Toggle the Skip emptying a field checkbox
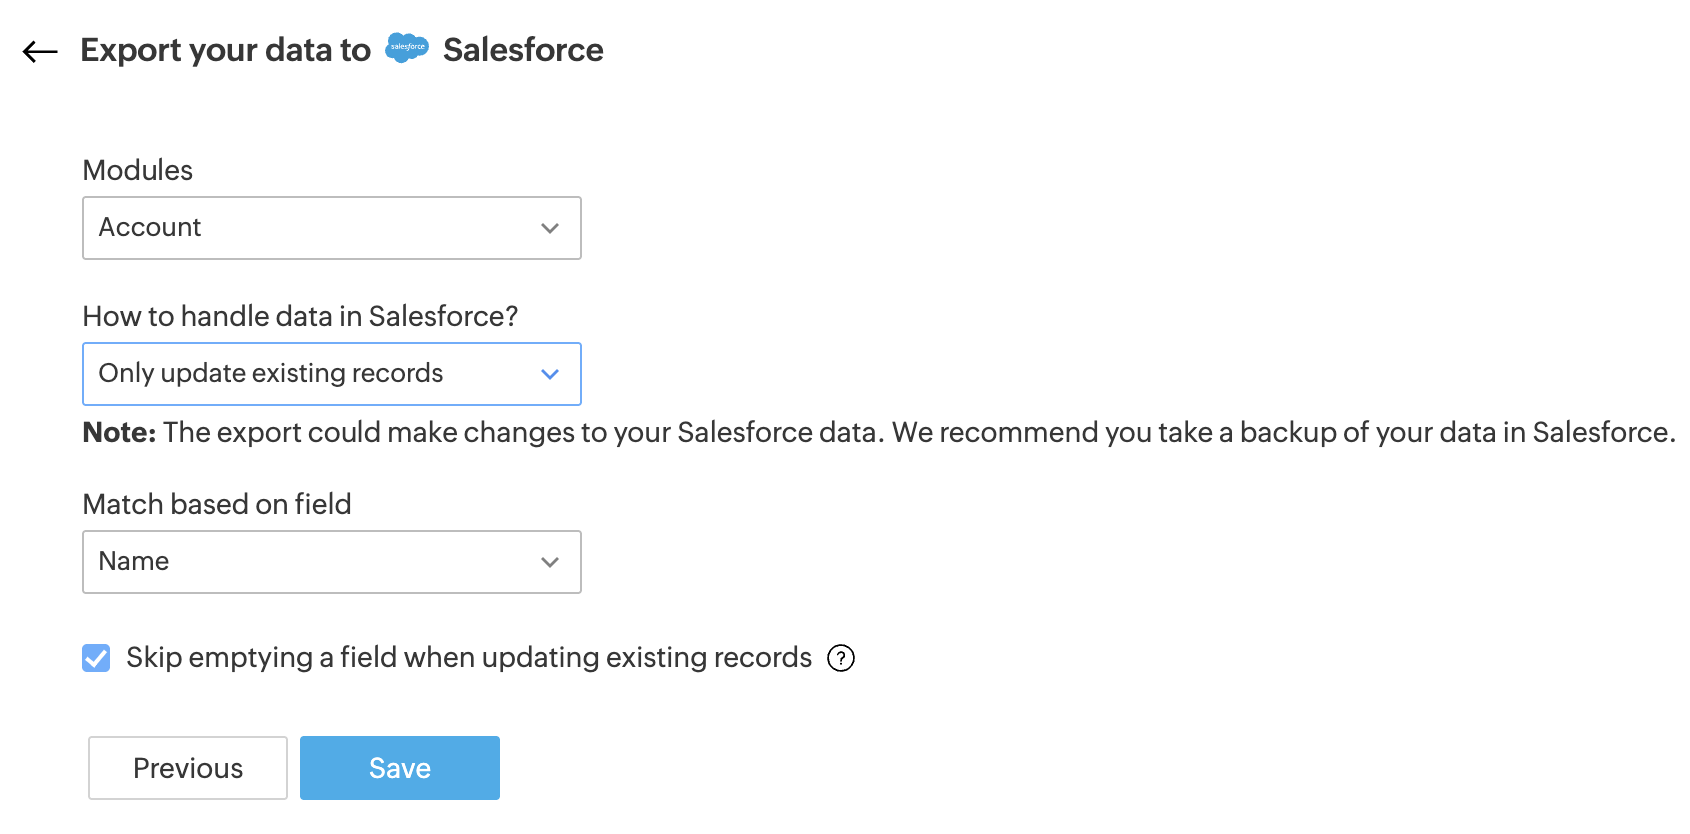 pyautogui.click(x=96, y=658)
